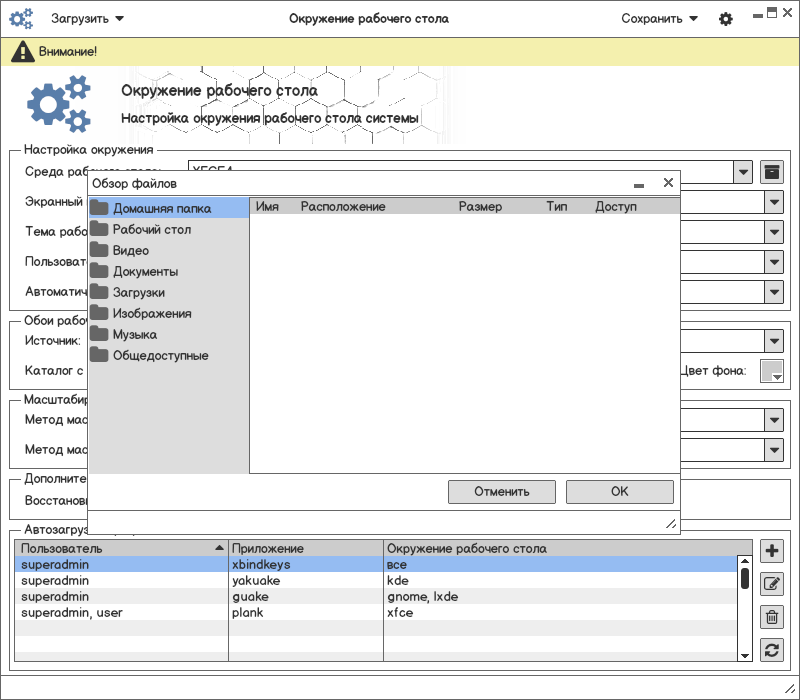This screenshot has width=800, height=700.
Task: Select the Видео folder in sidebar
Action: tap(130, 251)
